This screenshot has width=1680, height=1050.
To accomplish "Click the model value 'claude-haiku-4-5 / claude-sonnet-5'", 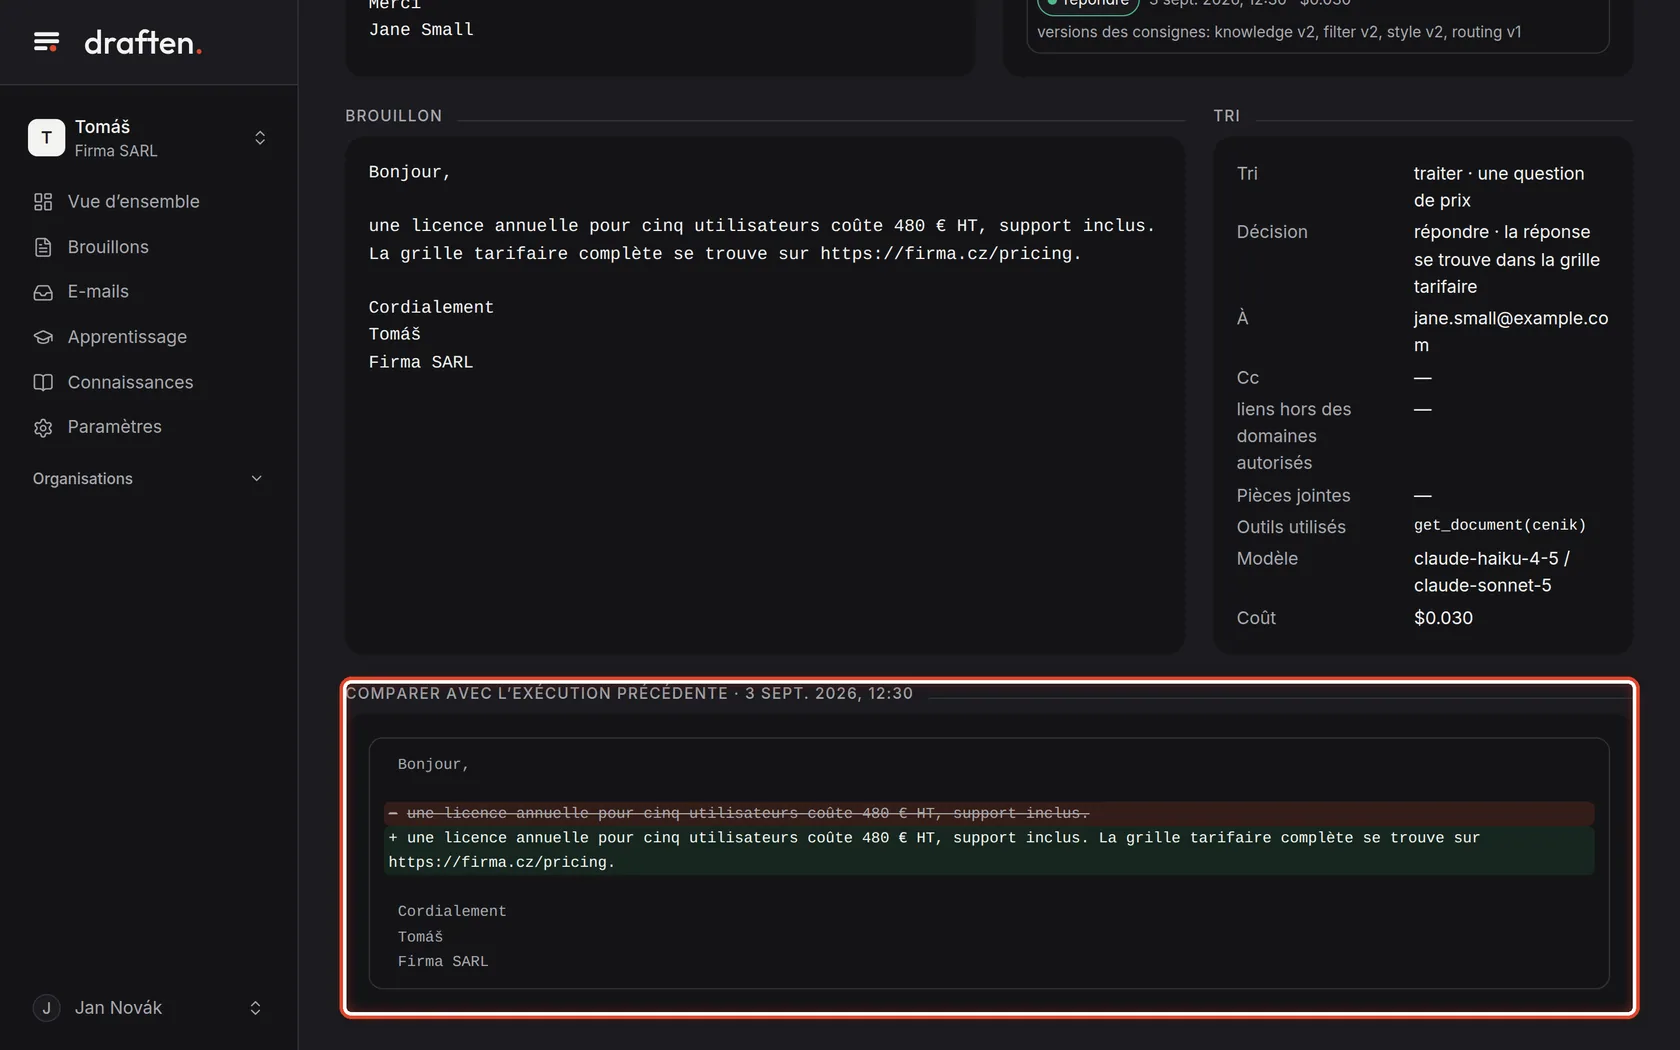I will pos(1492,572).
